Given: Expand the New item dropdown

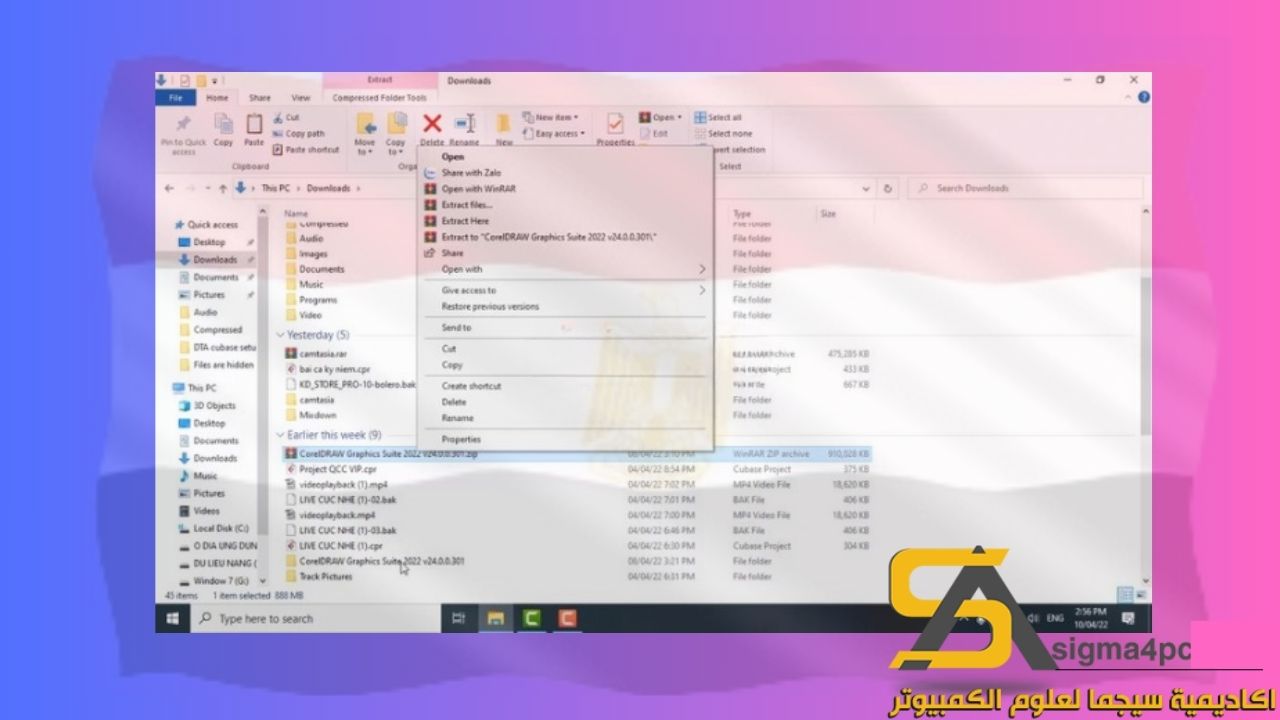Looking at the screenshot, I should click(552, 117).
